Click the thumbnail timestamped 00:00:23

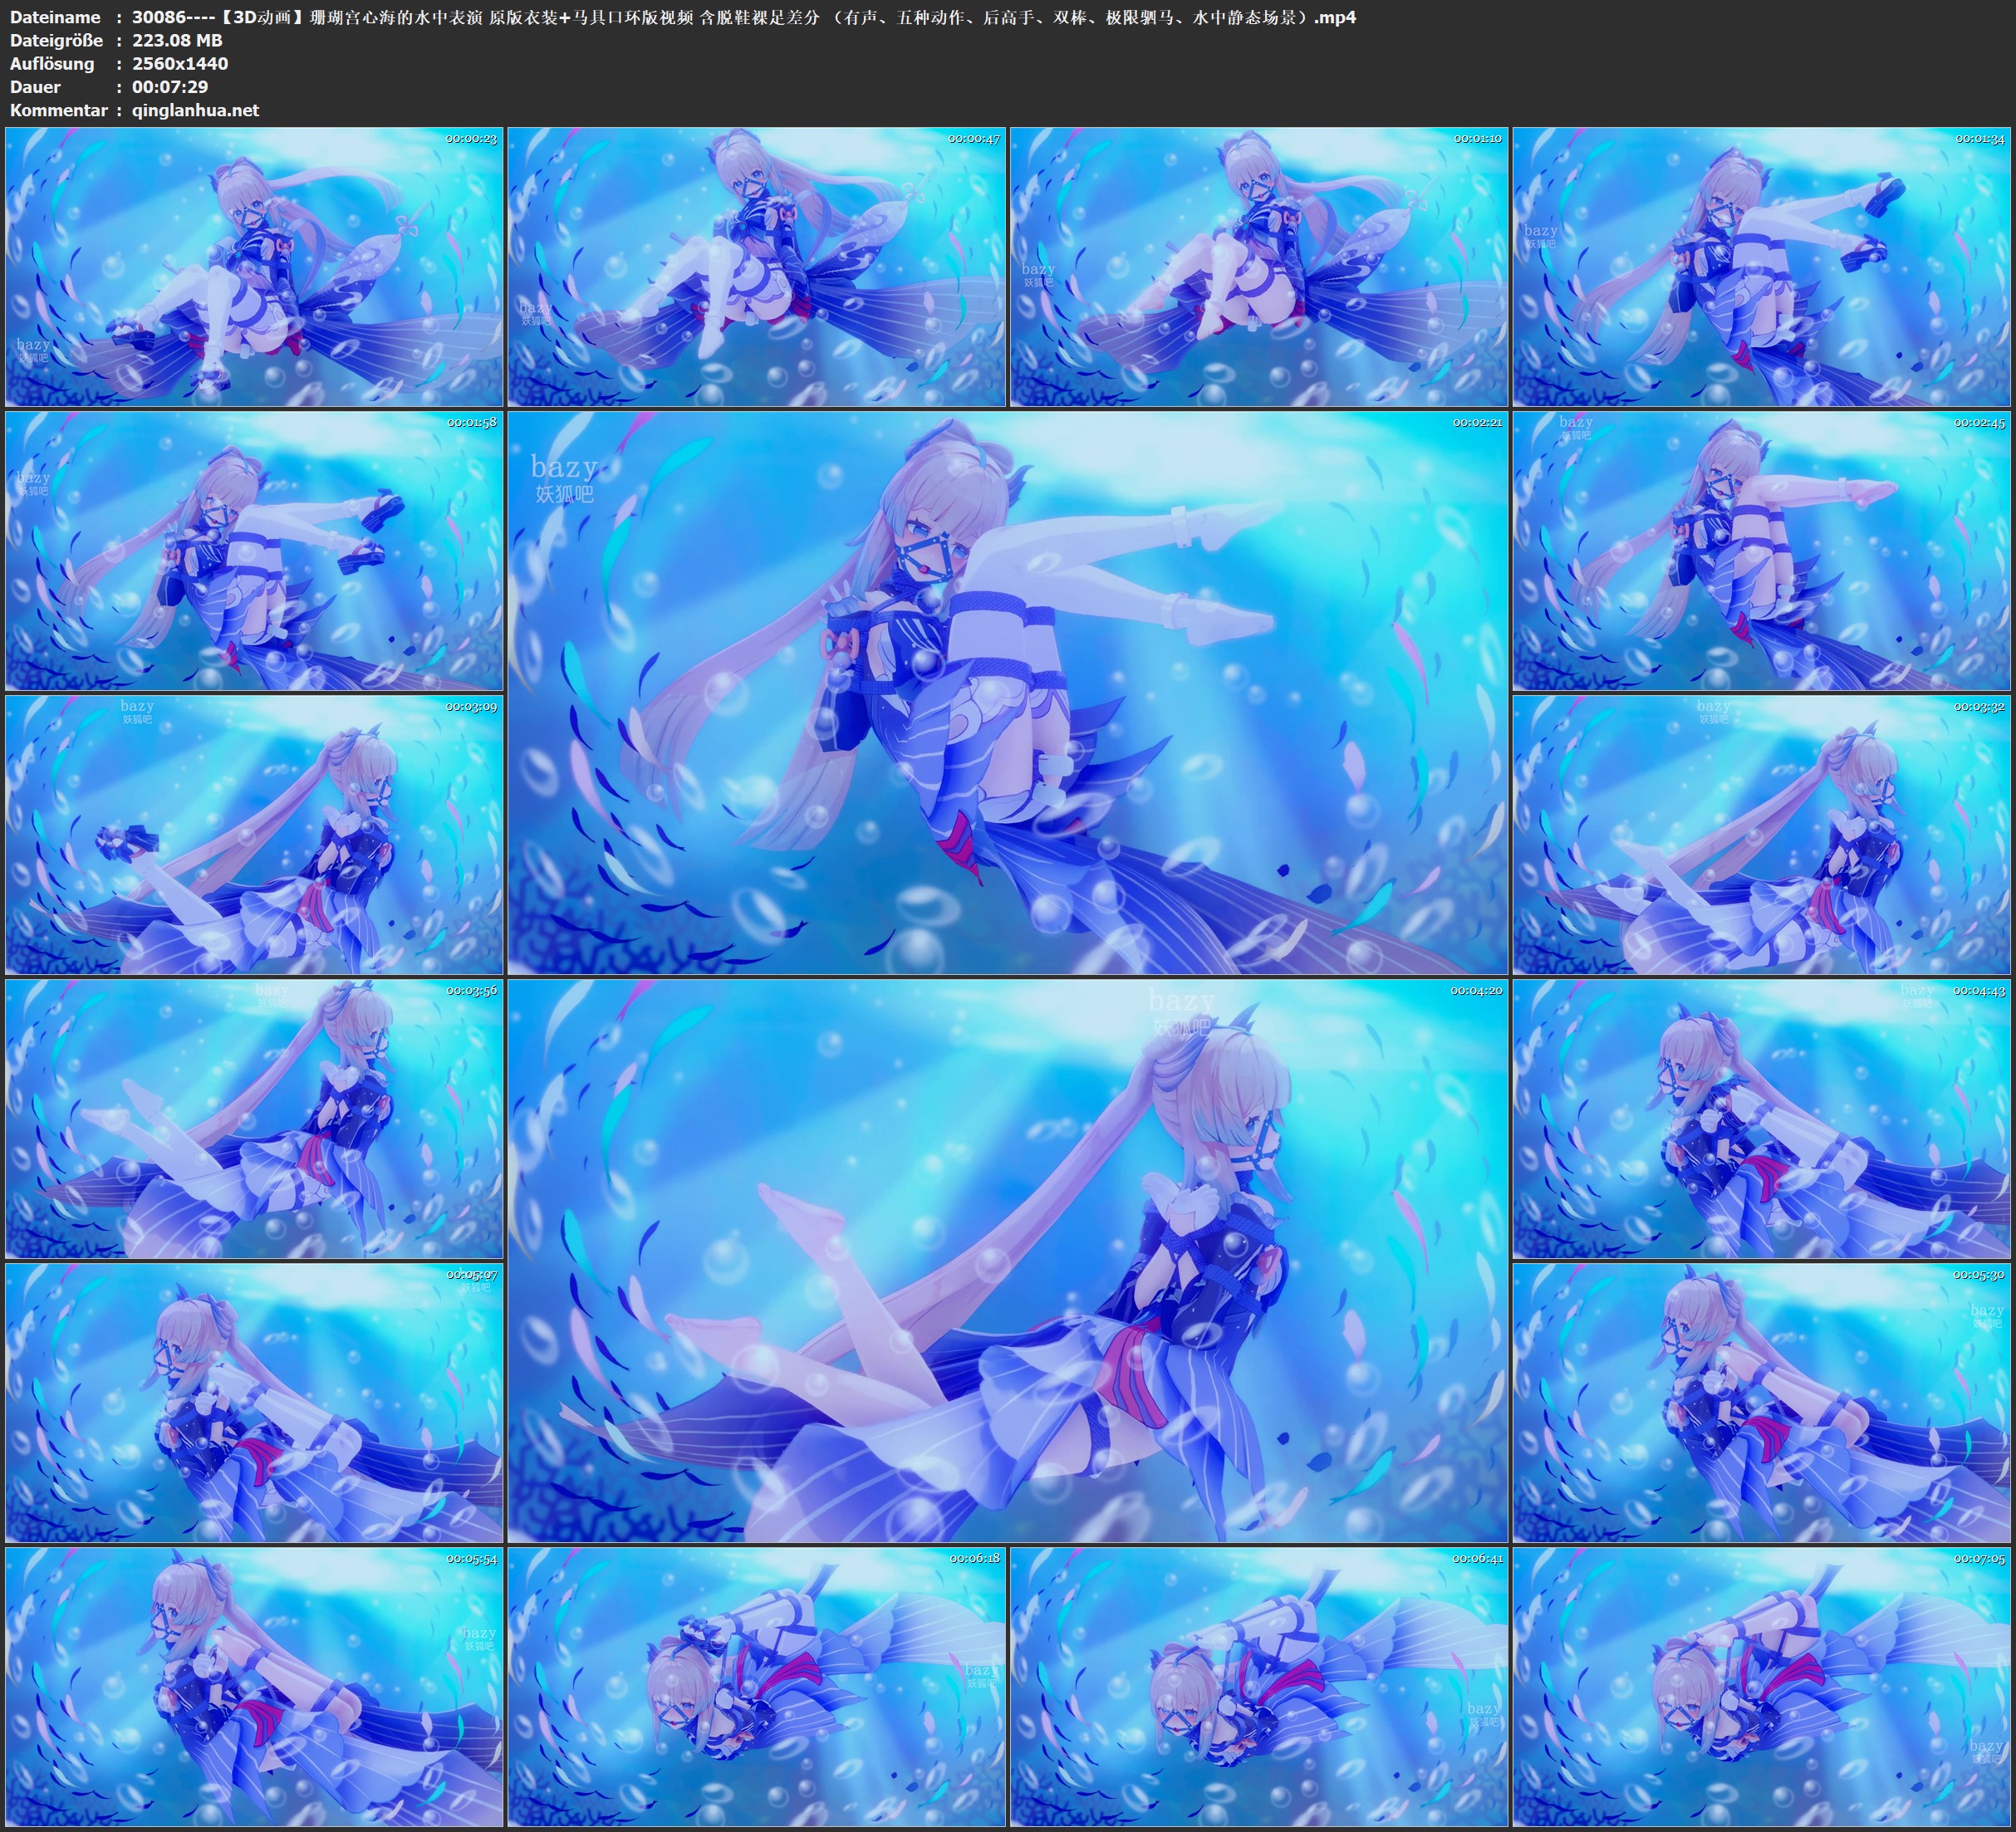(x=254, y=267)
